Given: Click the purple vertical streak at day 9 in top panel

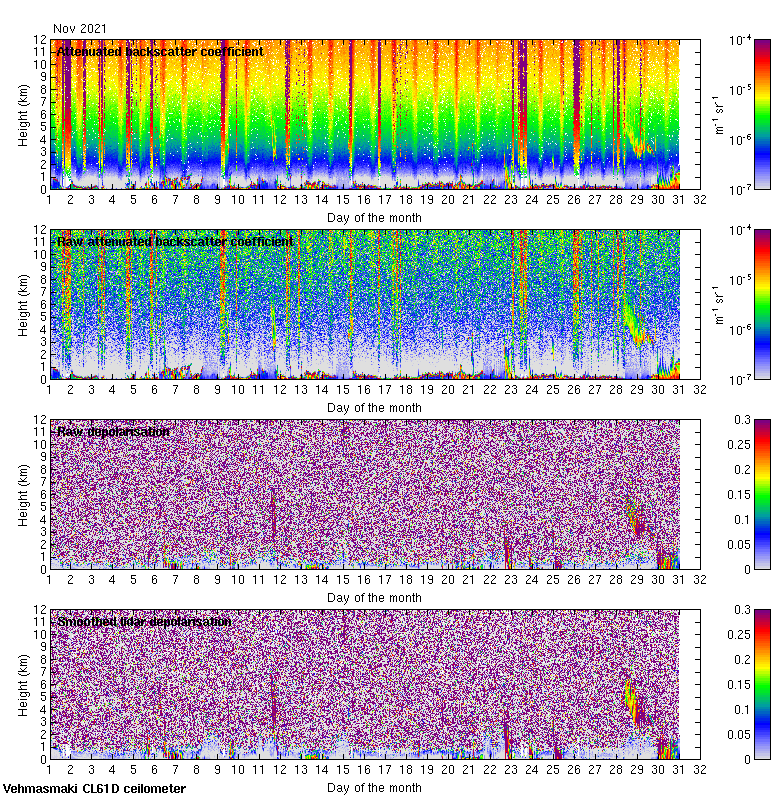Looking at the screenshot, I should click(x=222, y=100).
